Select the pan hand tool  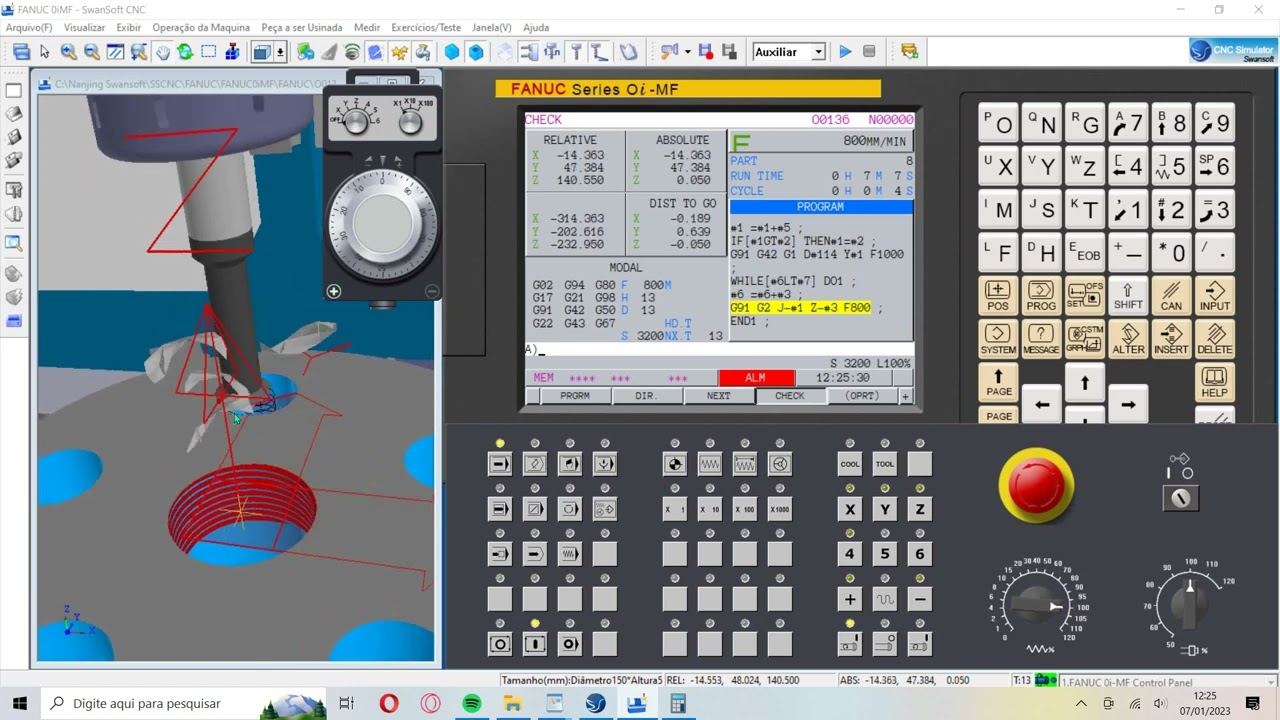click(162, 52)
